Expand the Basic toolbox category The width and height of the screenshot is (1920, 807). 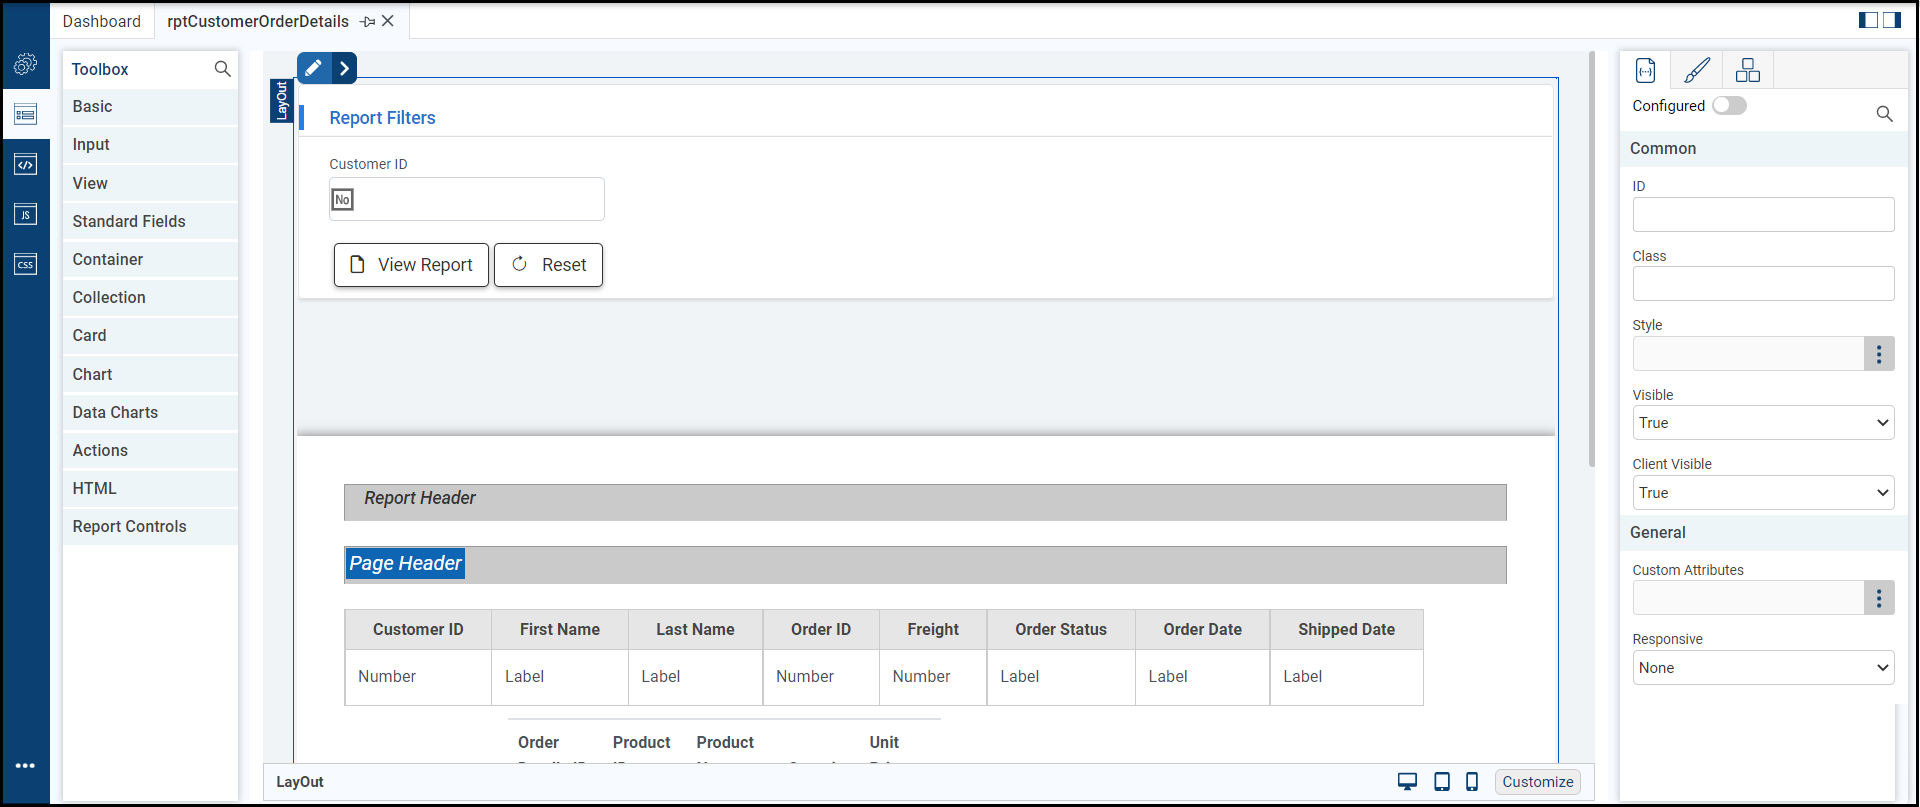[x=150, y=107]
